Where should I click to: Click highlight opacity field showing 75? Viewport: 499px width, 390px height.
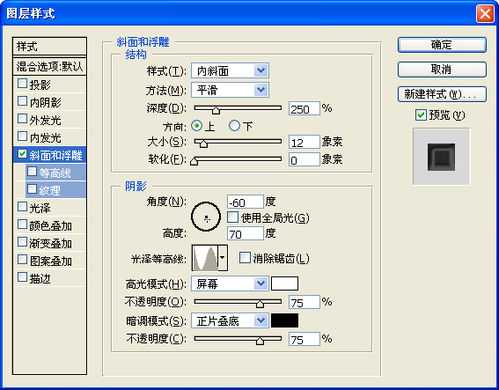tap(304, 303)
